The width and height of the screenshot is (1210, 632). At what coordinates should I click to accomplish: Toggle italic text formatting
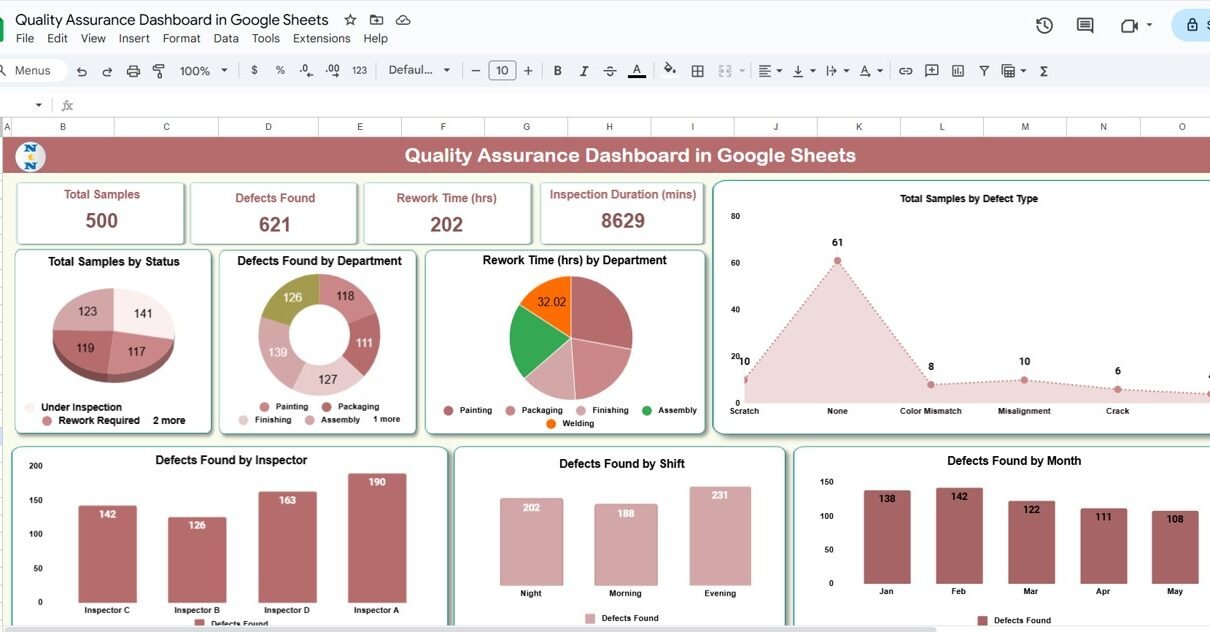(584, 71)
